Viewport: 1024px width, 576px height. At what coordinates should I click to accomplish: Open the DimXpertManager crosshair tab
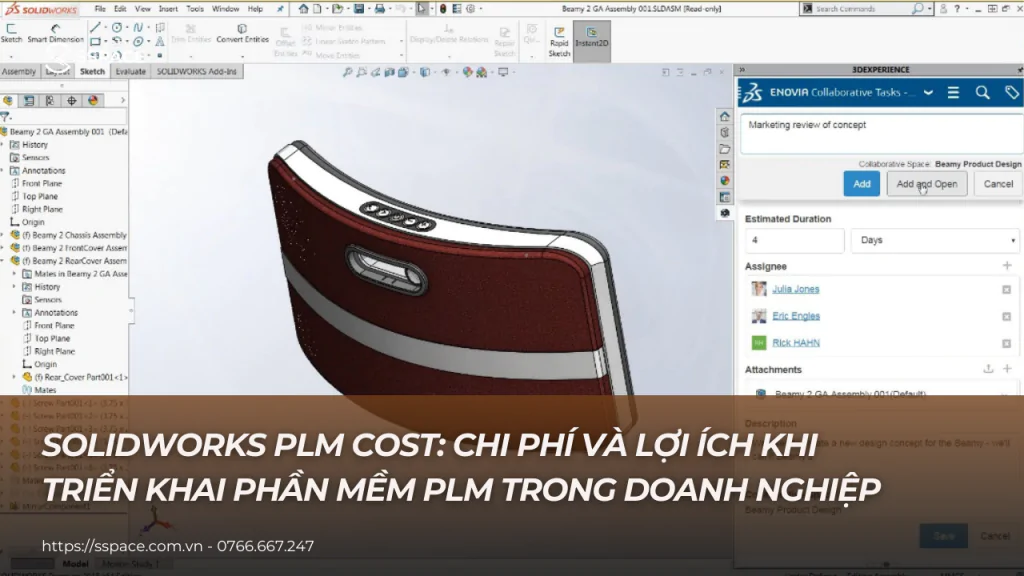(72, 101)
